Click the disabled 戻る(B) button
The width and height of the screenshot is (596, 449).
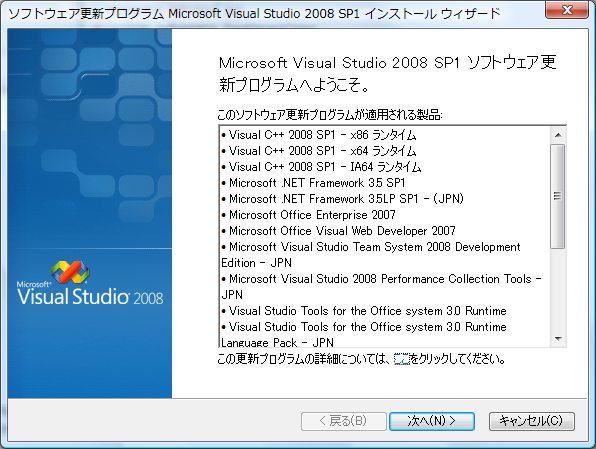[344, 421]
